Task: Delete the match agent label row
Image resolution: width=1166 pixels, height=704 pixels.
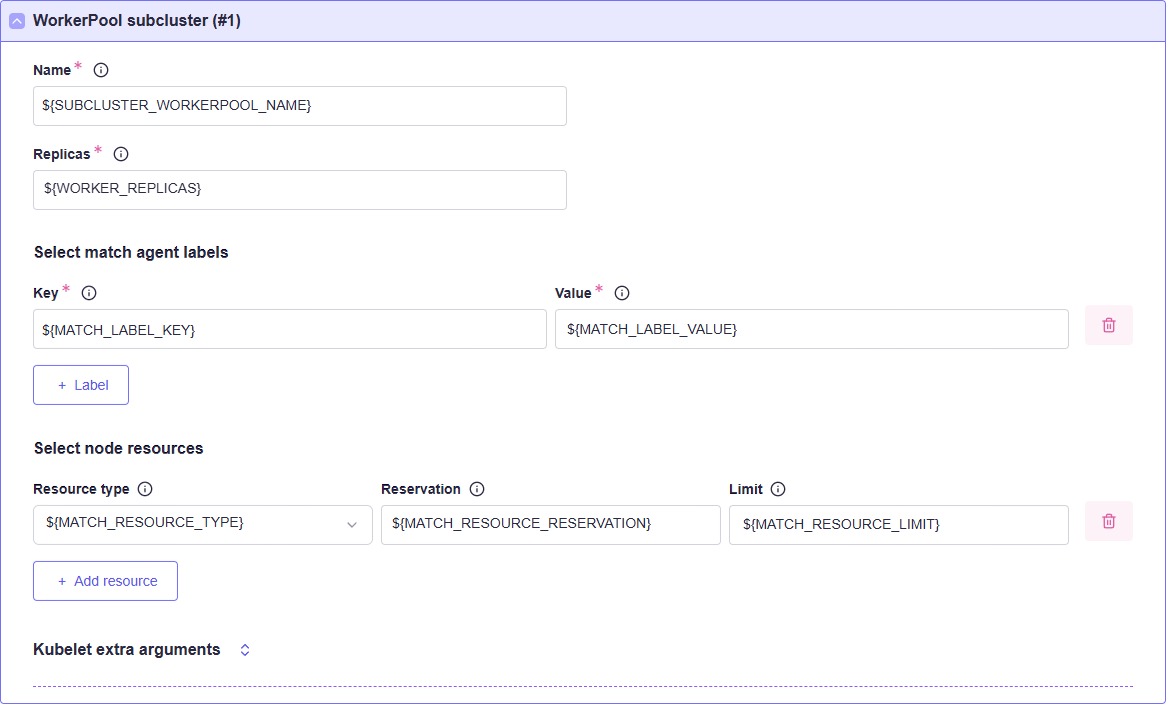Action: 1108,326
